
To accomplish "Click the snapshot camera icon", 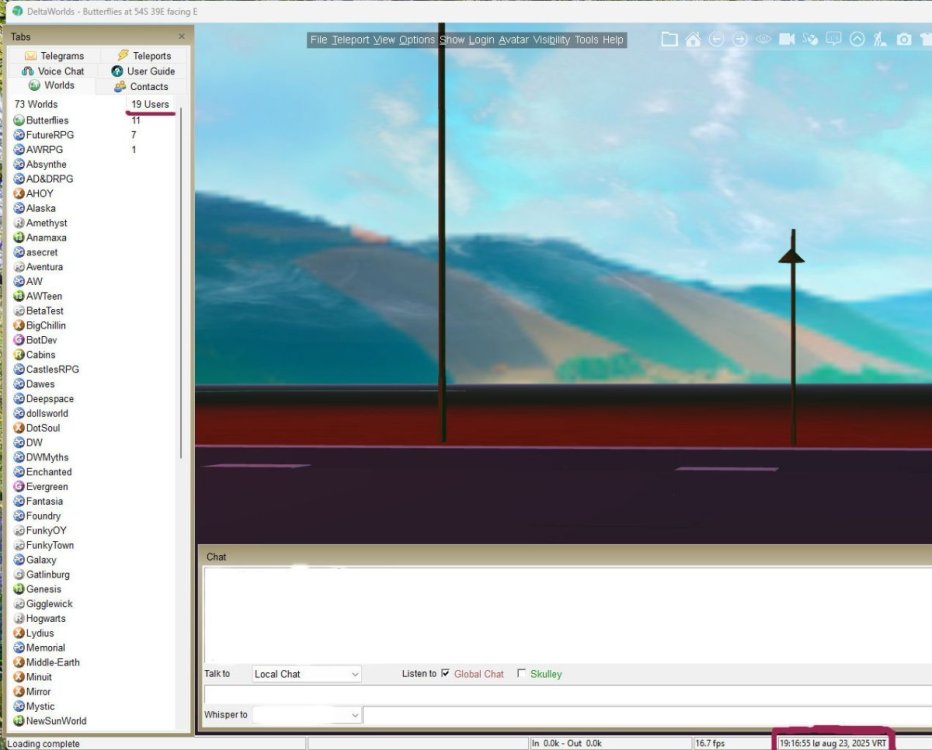I will point(904,39).
